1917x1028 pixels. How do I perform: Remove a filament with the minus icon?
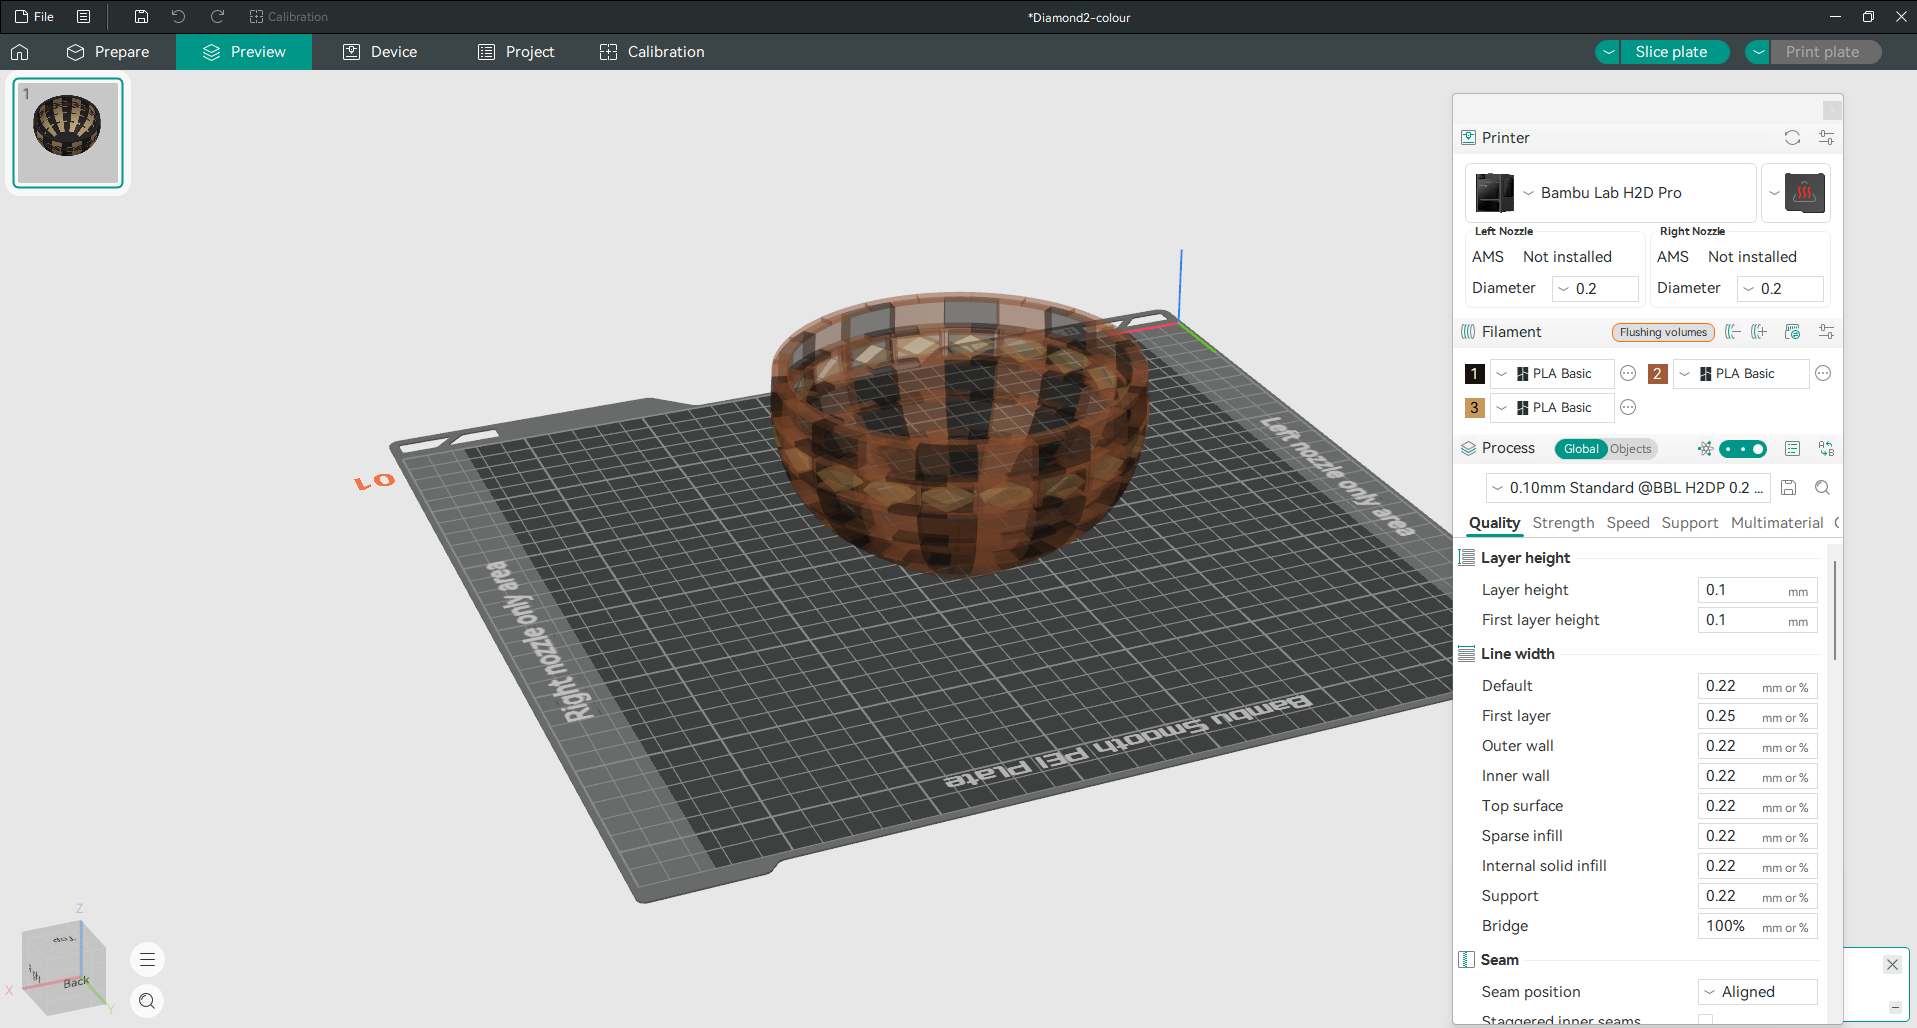(1733, 332)
